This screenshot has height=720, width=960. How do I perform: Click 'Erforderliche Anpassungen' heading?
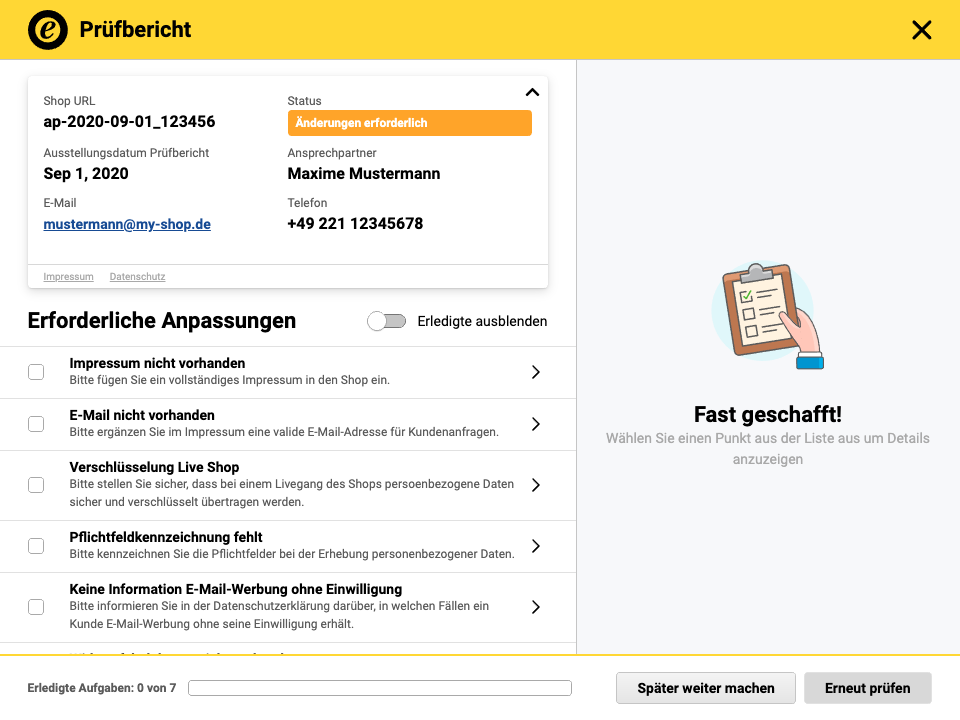tap(162, 320)
